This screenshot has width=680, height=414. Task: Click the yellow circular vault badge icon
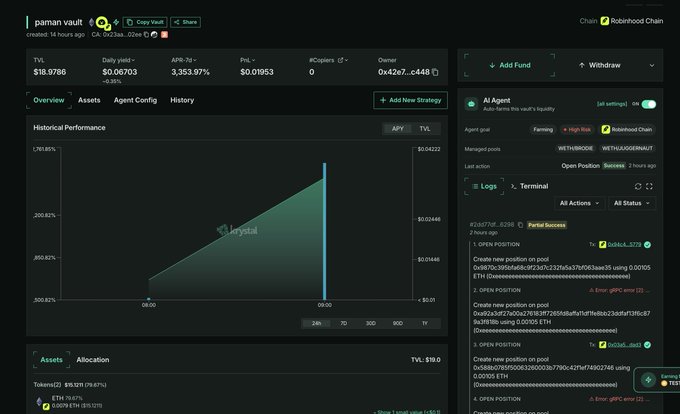tap(102, 22)
